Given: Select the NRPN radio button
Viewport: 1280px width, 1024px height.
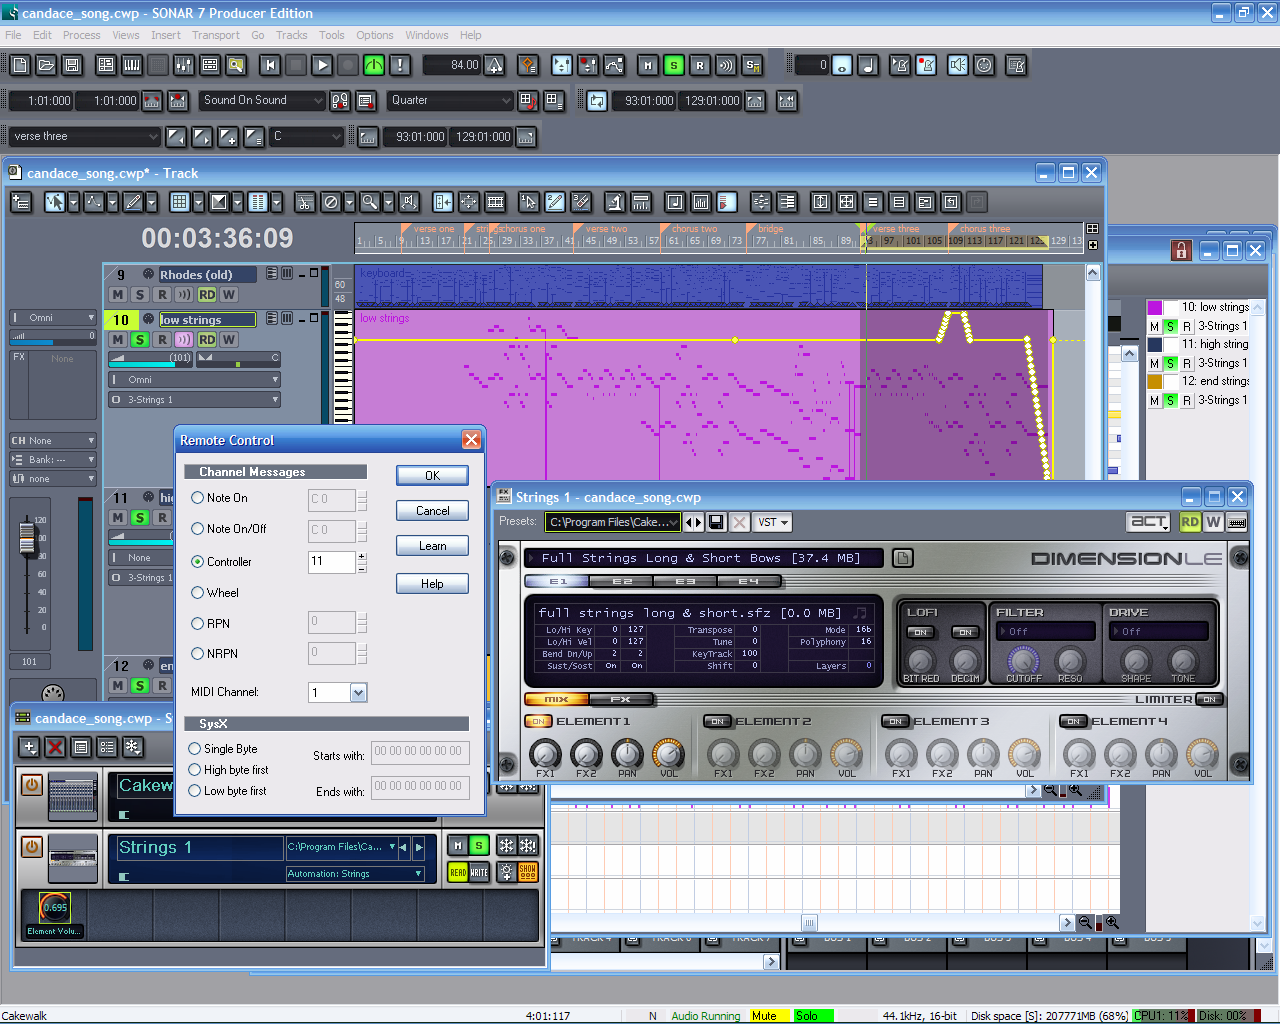Looking at the screenshot, I should (x=198, y=654).
